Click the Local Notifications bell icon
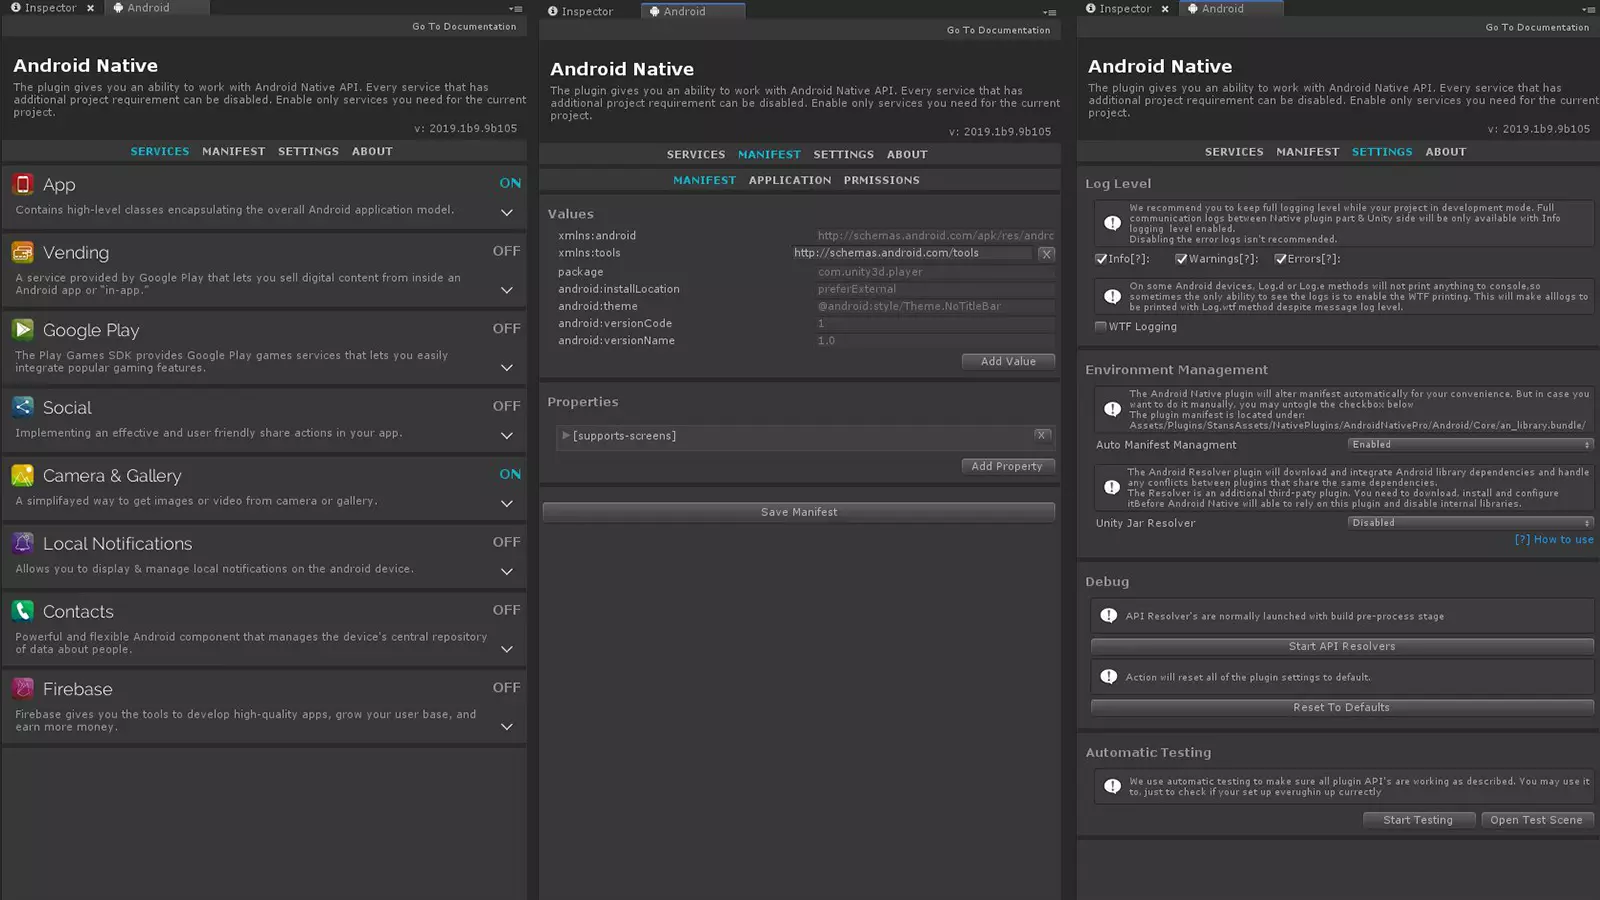Viewport: 1600px width, 900px height. pos(22,543)
